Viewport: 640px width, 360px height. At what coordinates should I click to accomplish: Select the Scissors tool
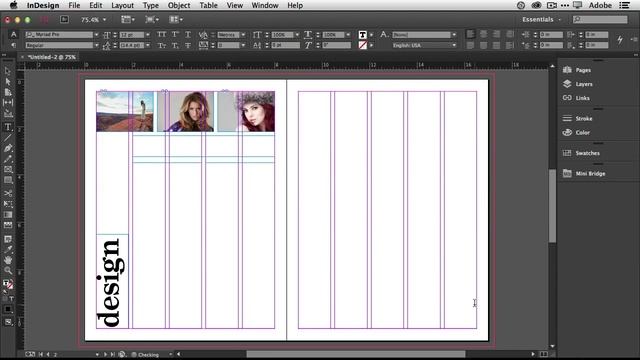(x=8, y=193)
